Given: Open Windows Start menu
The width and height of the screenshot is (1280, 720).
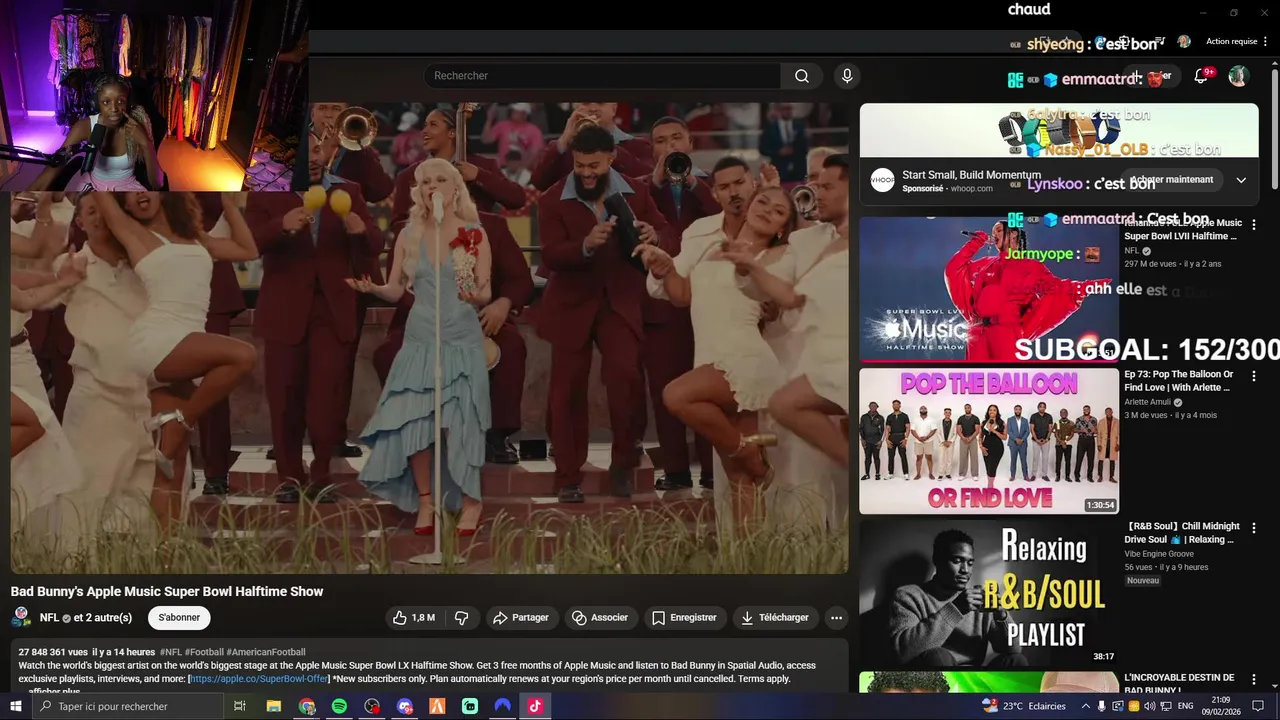Looking at the screenshot, I should pyautogui.click(x=15, y=706).
